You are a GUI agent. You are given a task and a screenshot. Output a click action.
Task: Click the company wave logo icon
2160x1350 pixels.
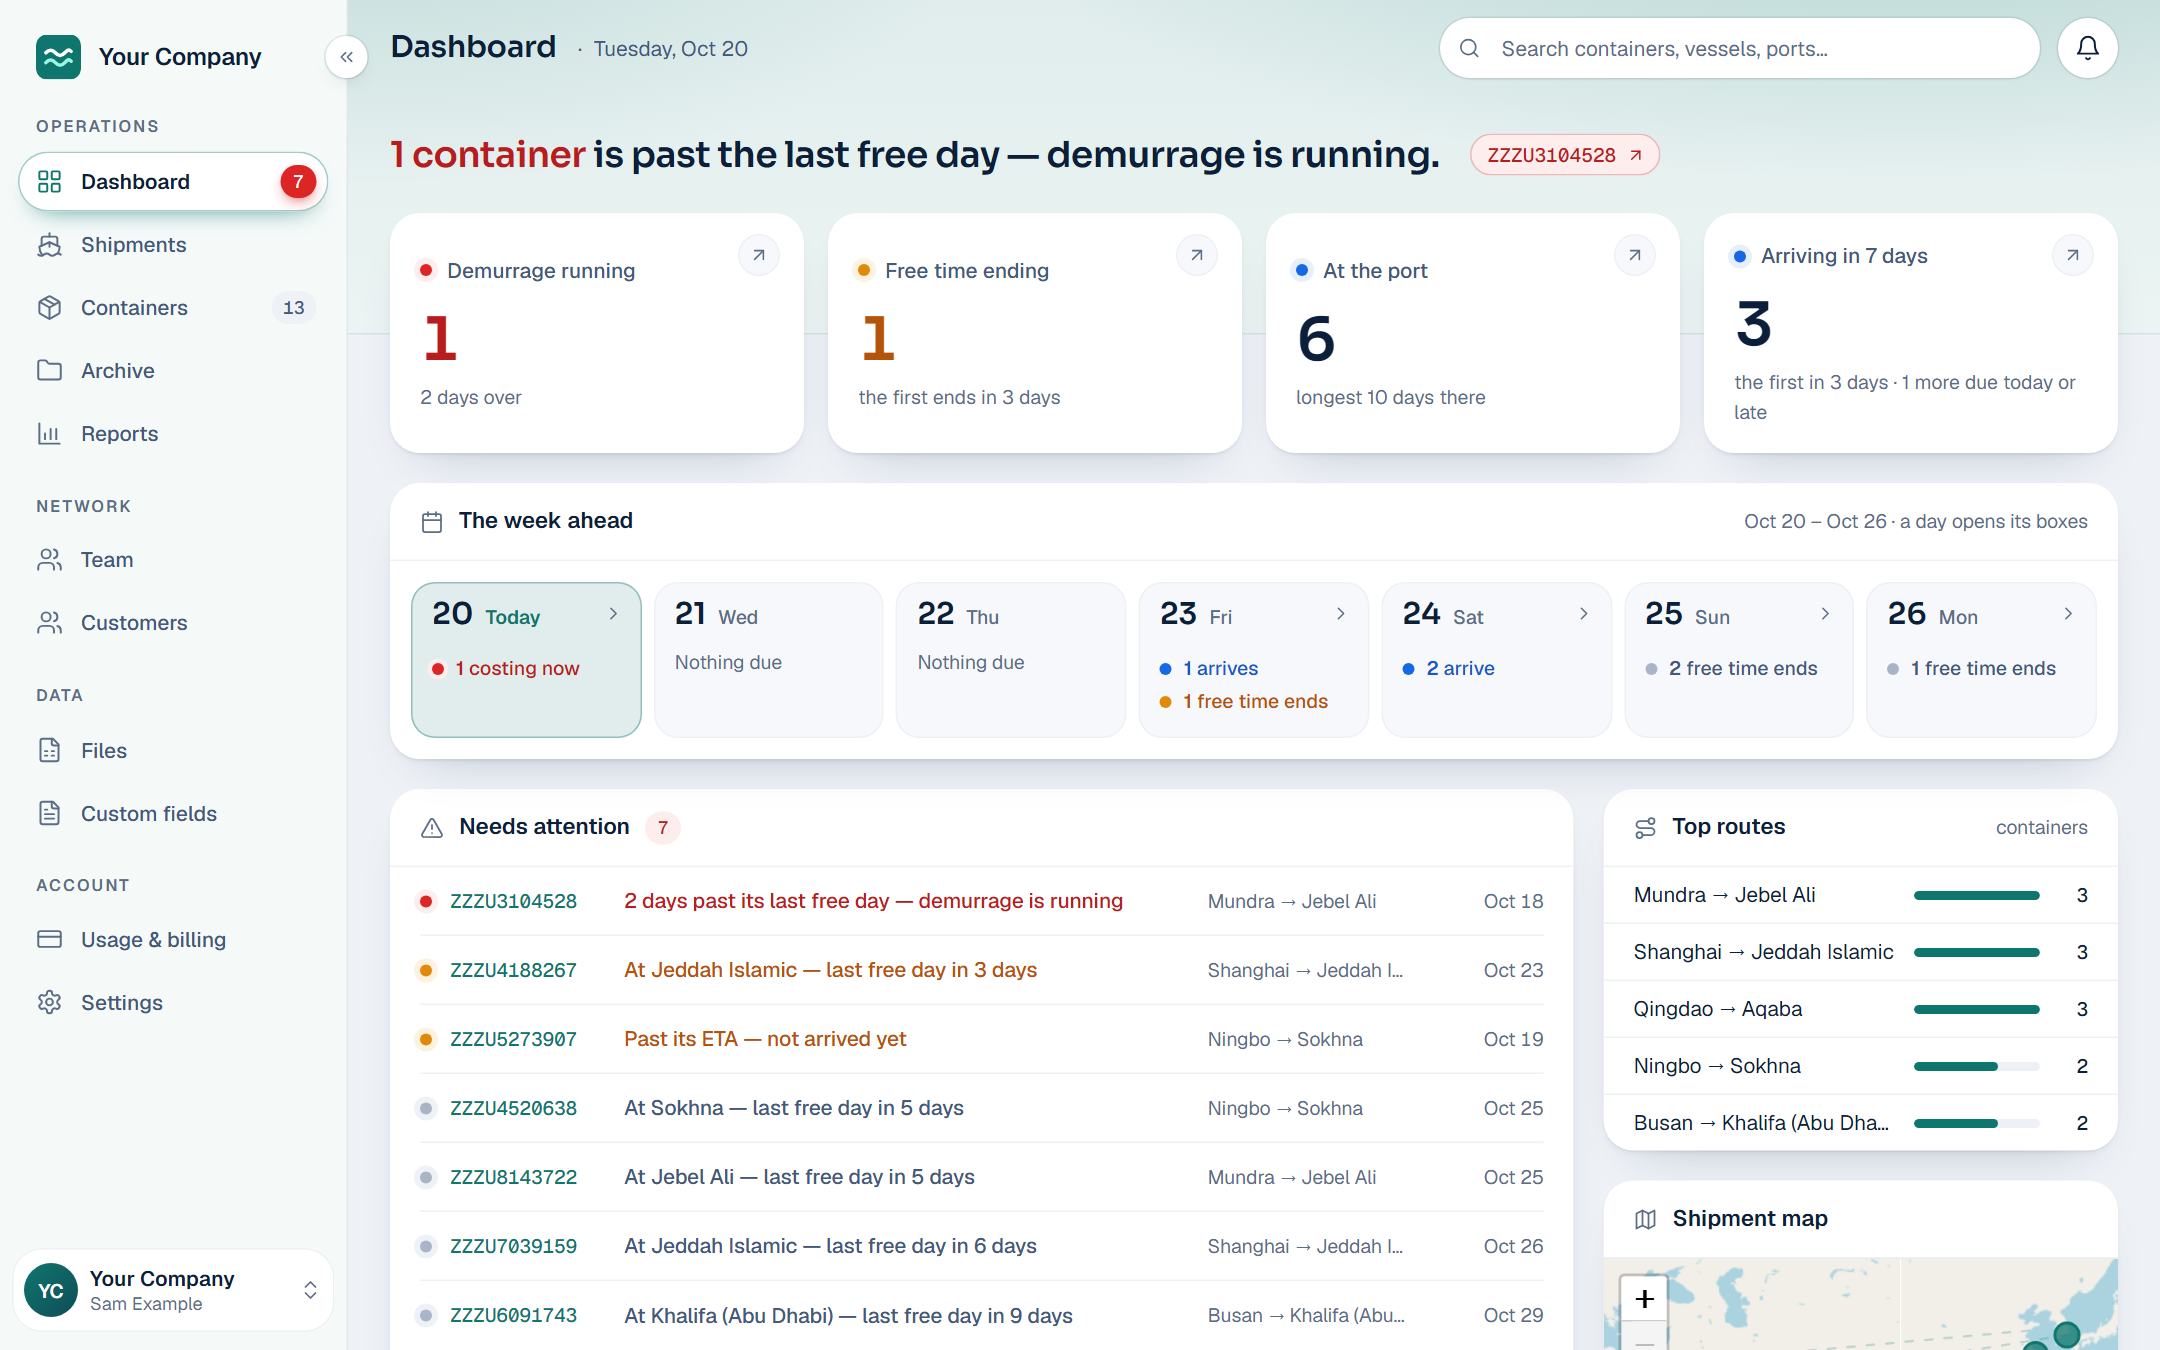point(58,57)
